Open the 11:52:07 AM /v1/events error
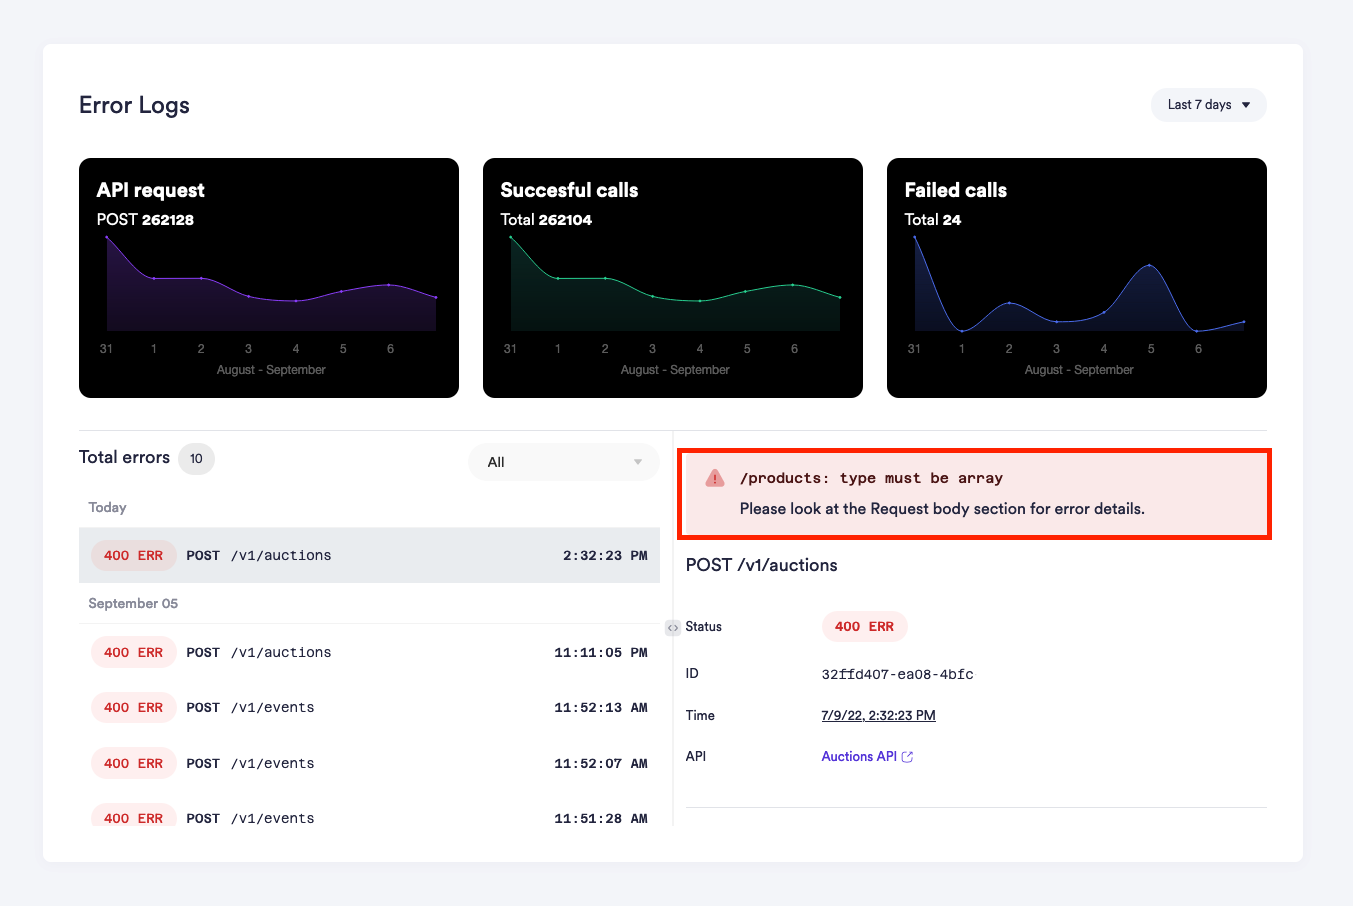The height and width of the screenshot is (906, 1353). 369,763
